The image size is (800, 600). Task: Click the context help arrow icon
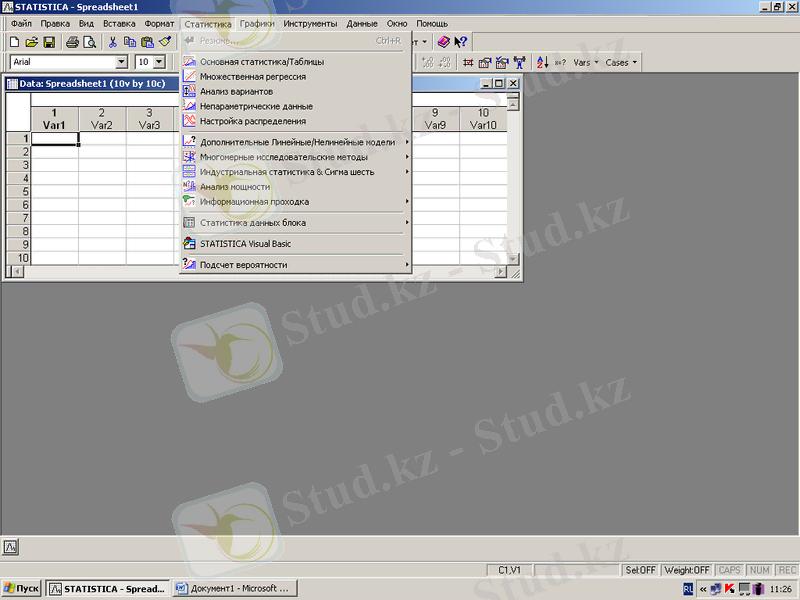point(460,42)
